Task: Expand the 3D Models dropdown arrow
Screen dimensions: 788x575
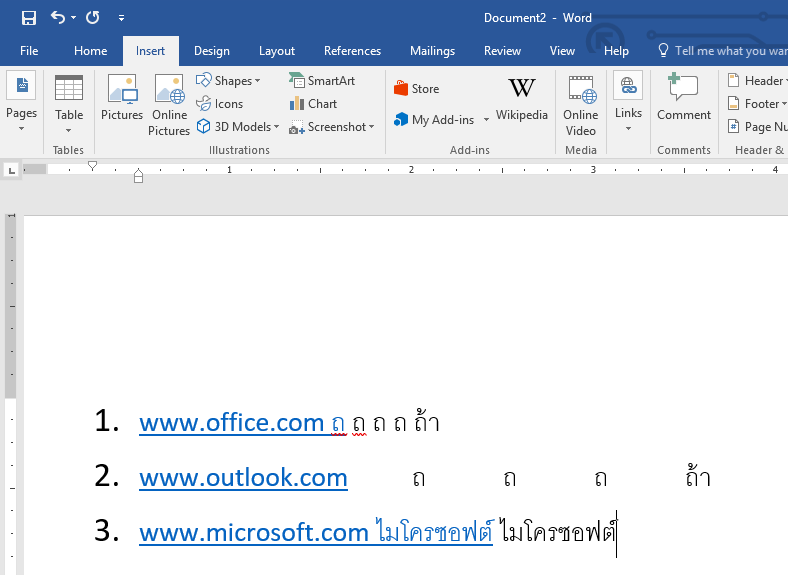Action: [276, 127]
